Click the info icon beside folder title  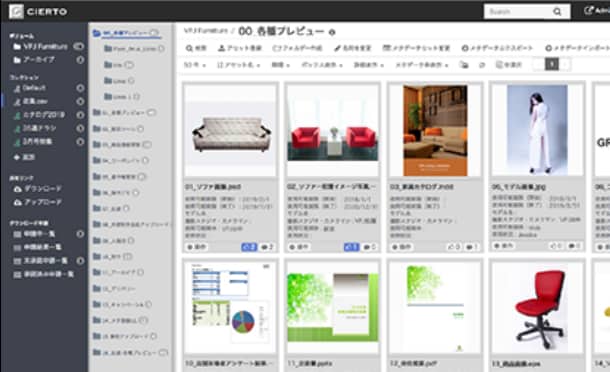pos(332,32)
